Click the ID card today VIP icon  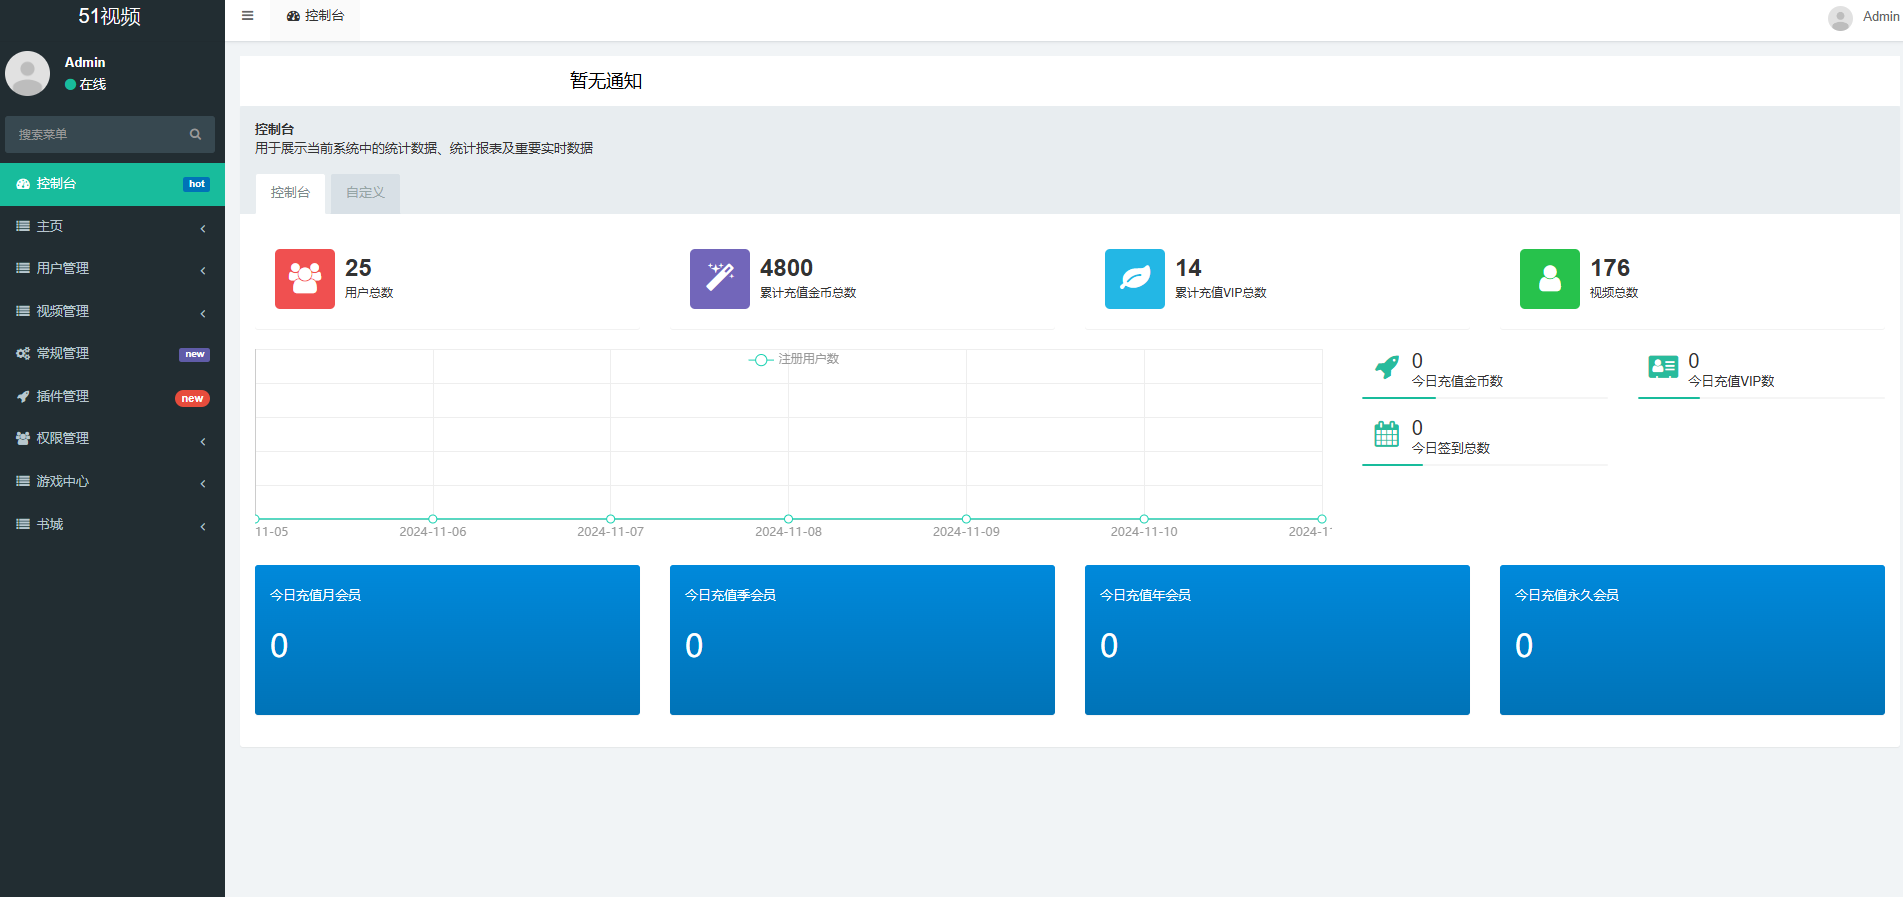1663,367
